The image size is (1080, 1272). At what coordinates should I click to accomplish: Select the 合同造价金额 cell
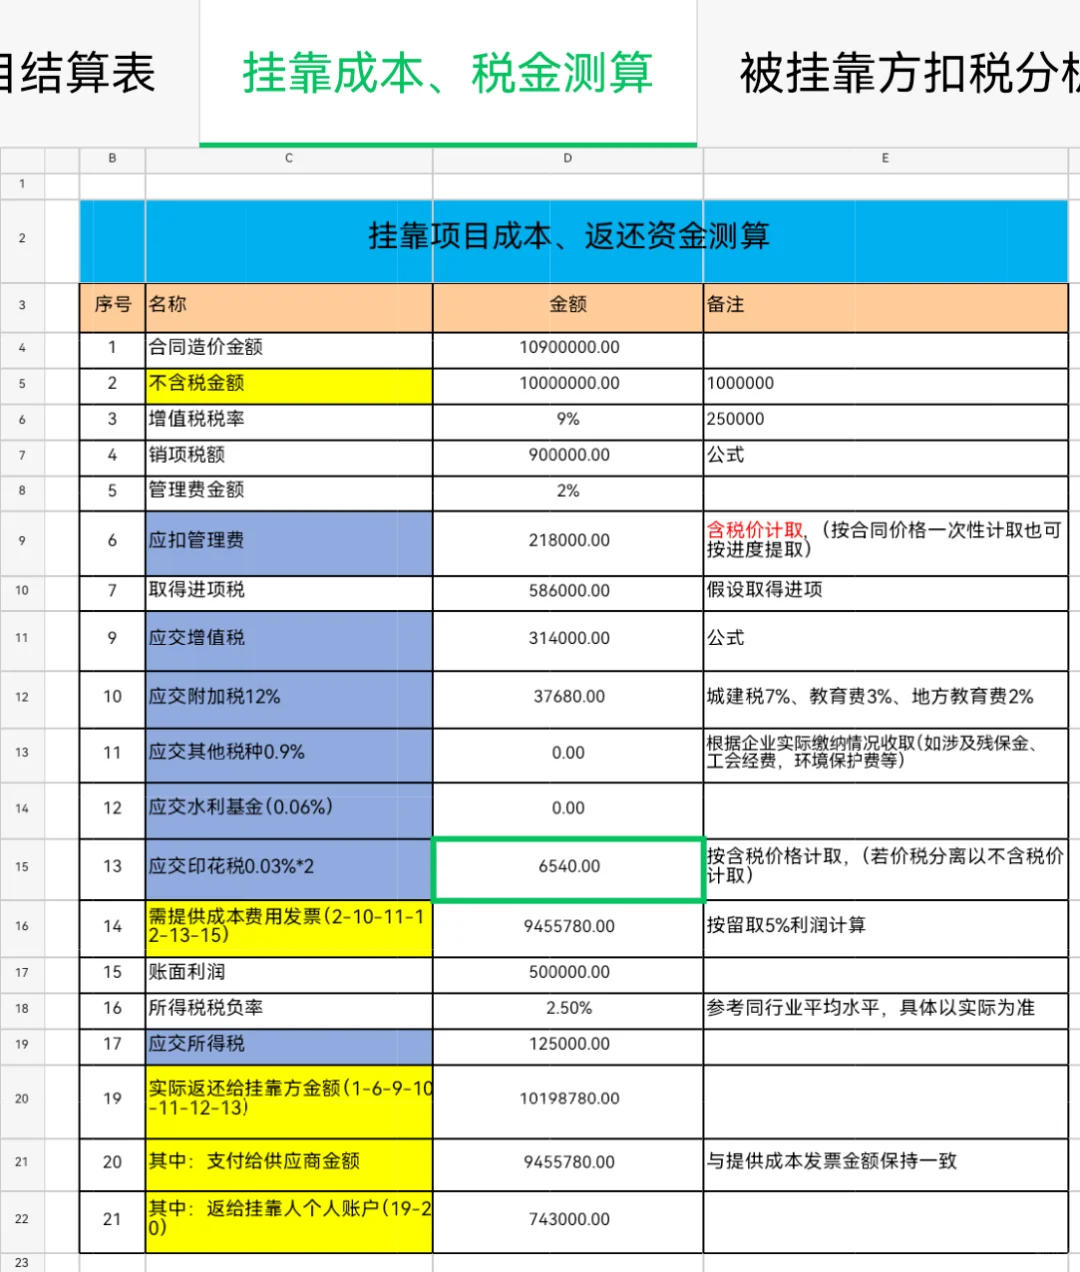tap(289, 348)
